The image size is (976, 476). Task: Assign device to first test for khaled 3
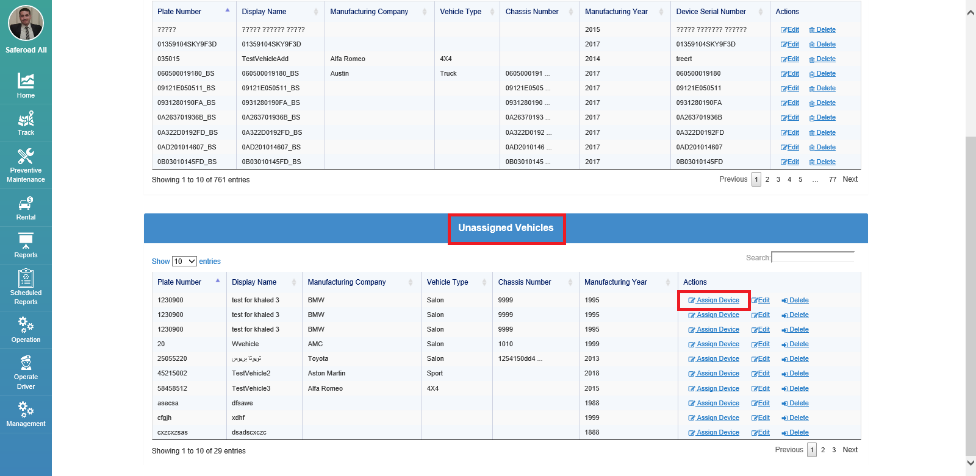(x=714, y=300)
